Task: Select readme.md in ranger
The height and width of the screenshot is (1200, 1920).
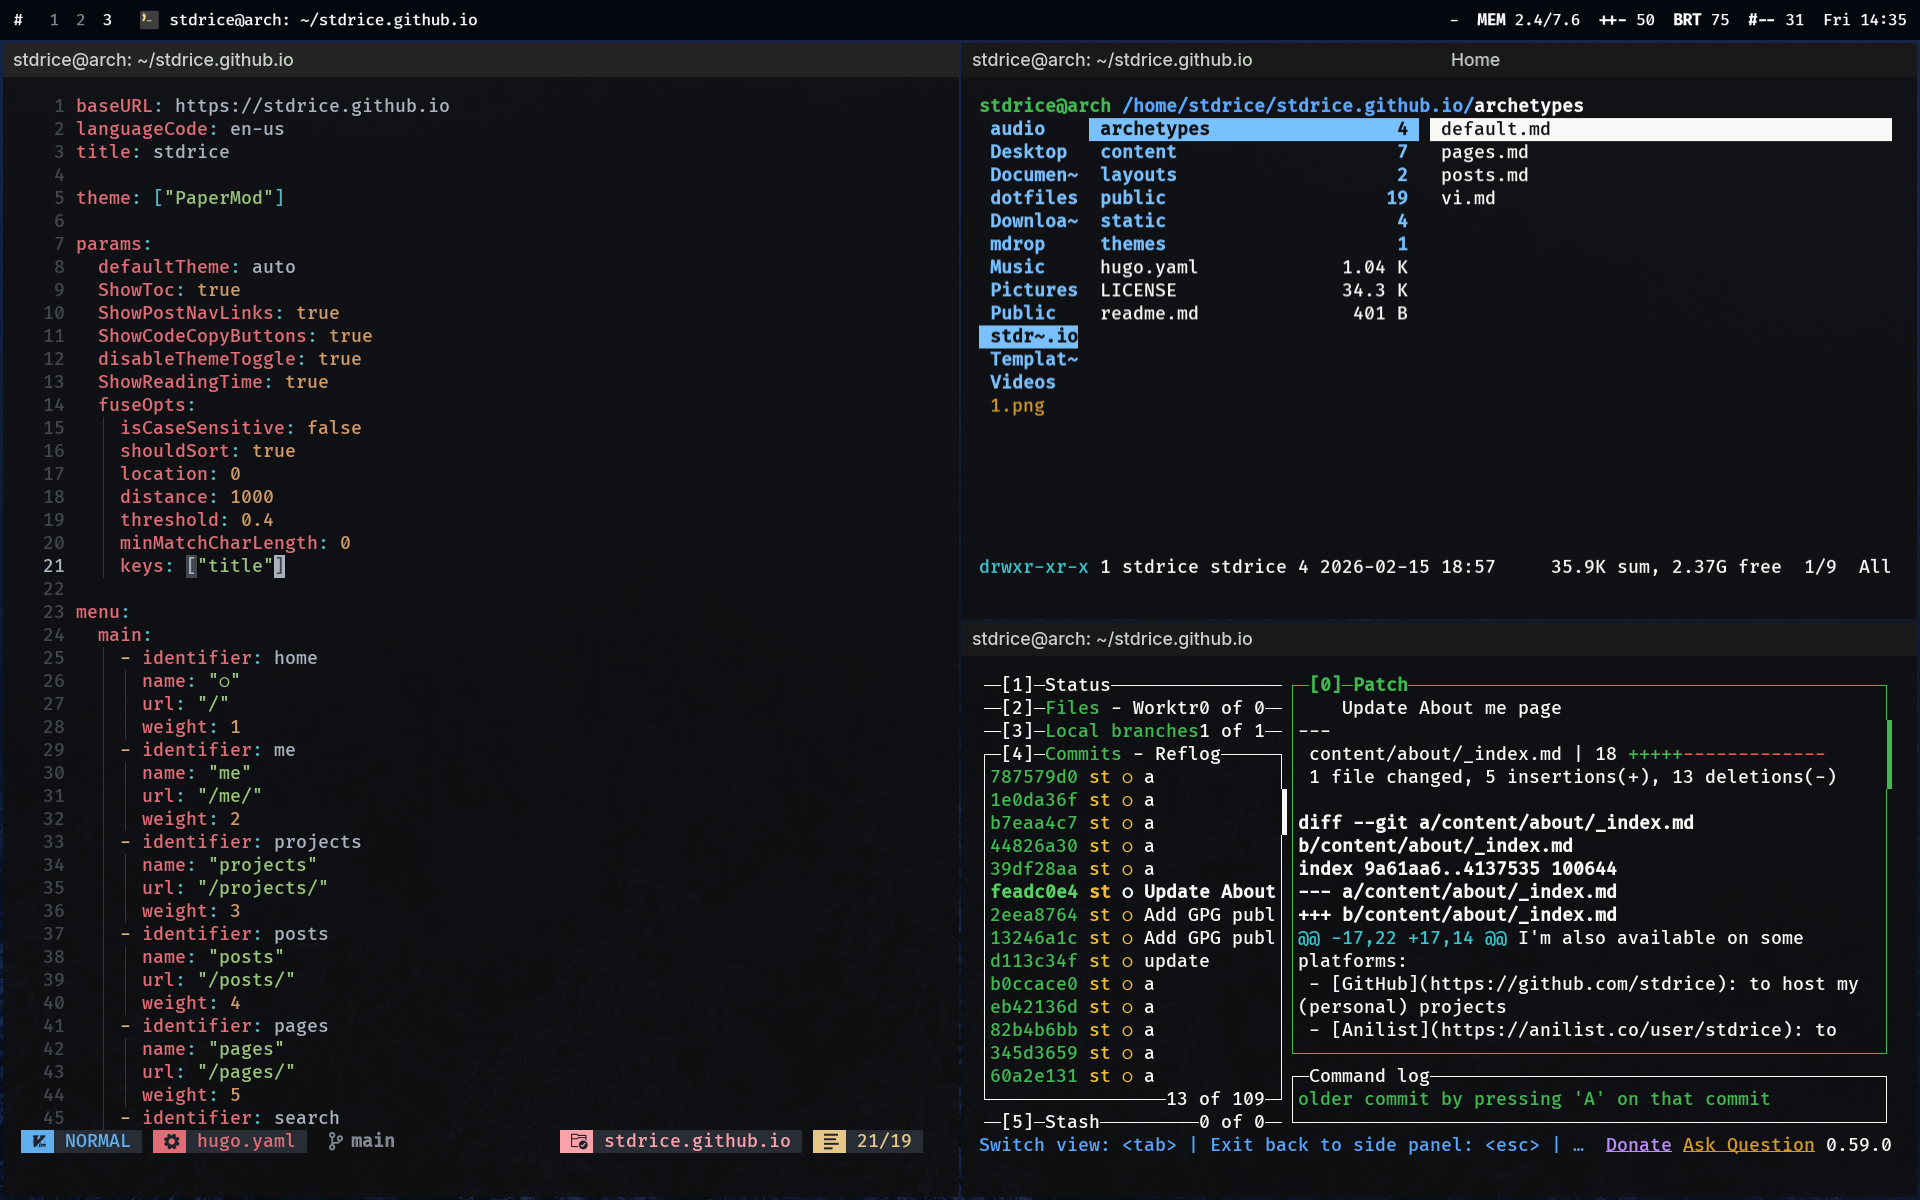Action: (x=1254, y=313)
